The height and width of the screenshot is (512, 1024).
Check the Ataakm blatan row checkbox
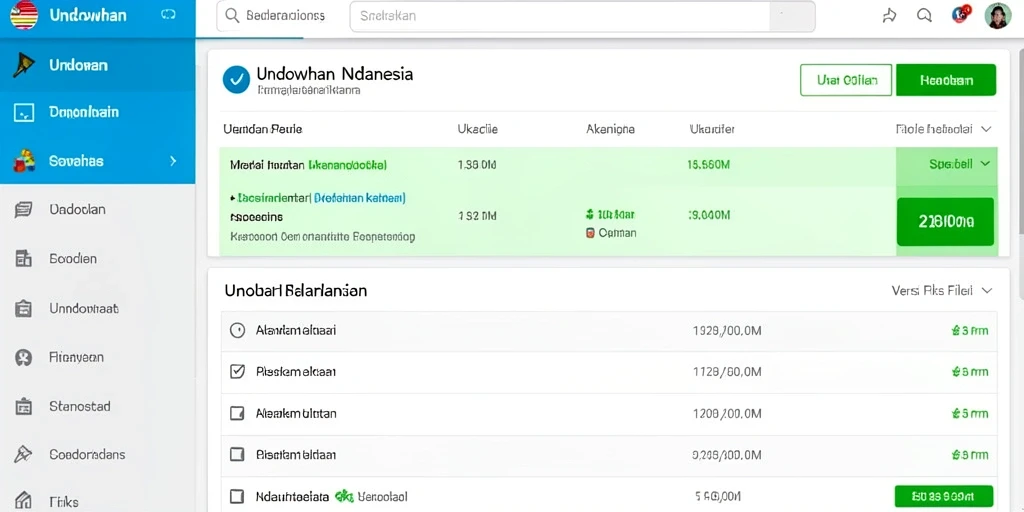coord(238,413)
